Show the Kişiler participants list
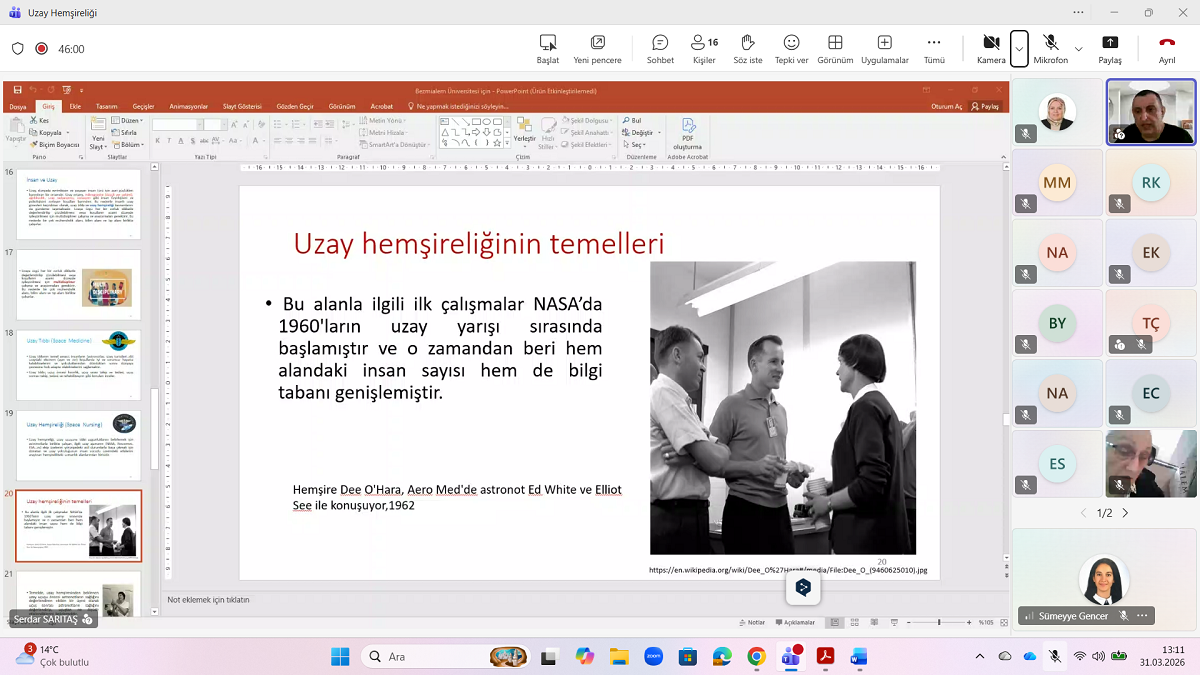The image size is (1200, 675). click(x=704, y=48)
